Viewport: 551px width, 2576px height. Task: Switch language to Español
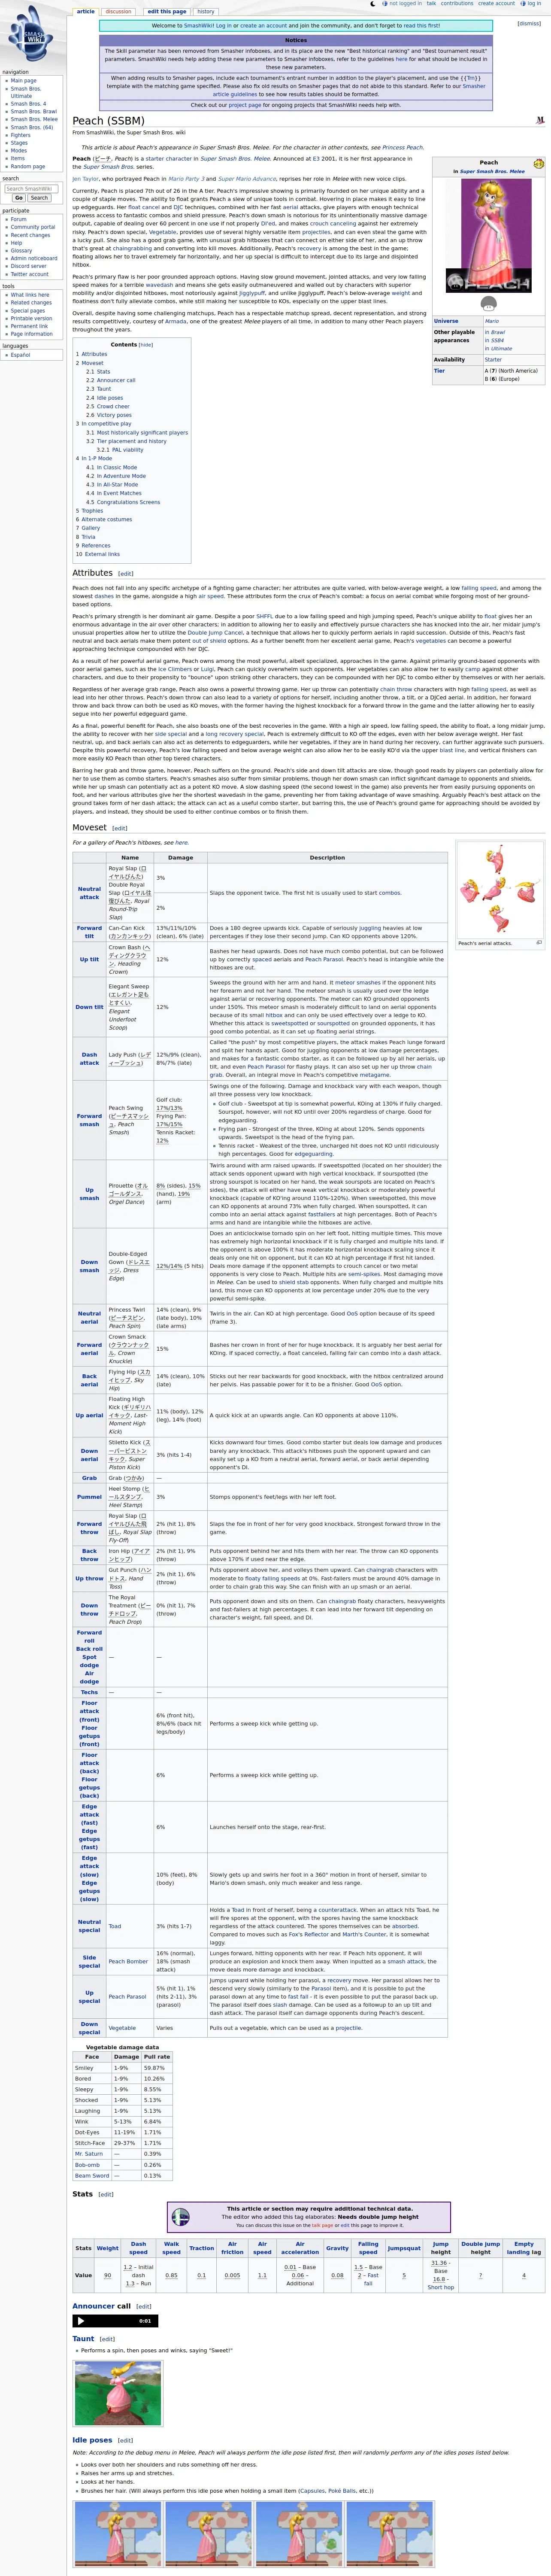click(x=20, y=355)
